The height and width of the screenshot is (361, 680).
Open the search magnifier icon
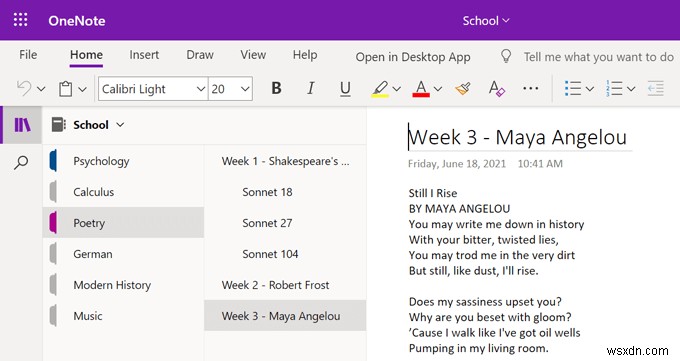point(21,163)
